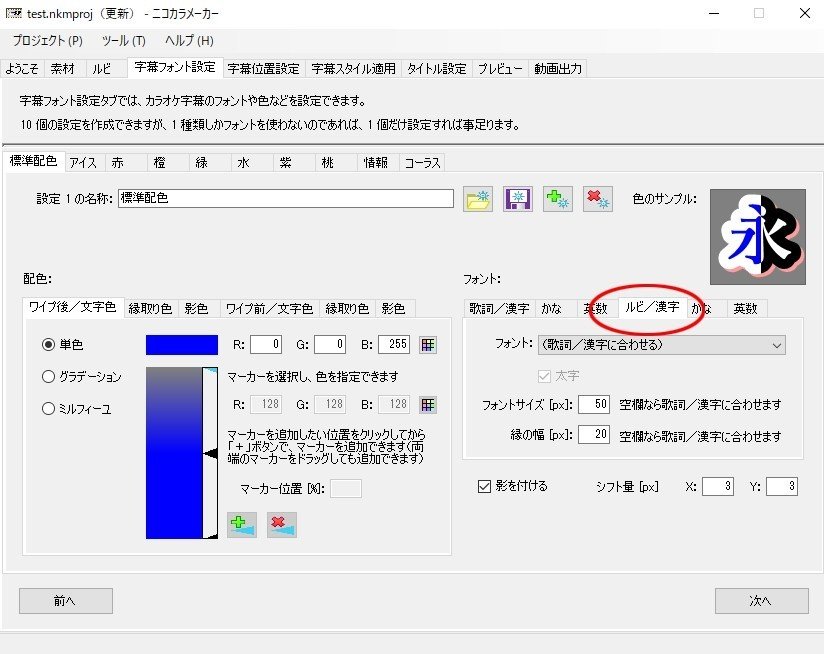Click 縁の幅 field showing 20

pos(594,434)
